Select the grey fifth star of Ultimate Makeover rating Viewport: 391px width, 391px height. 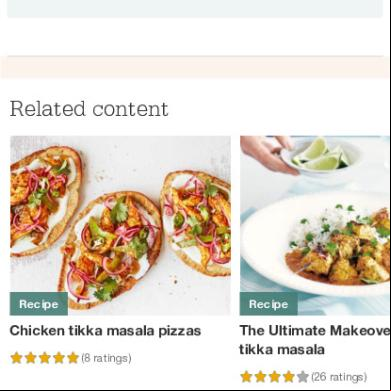[303, 377]
